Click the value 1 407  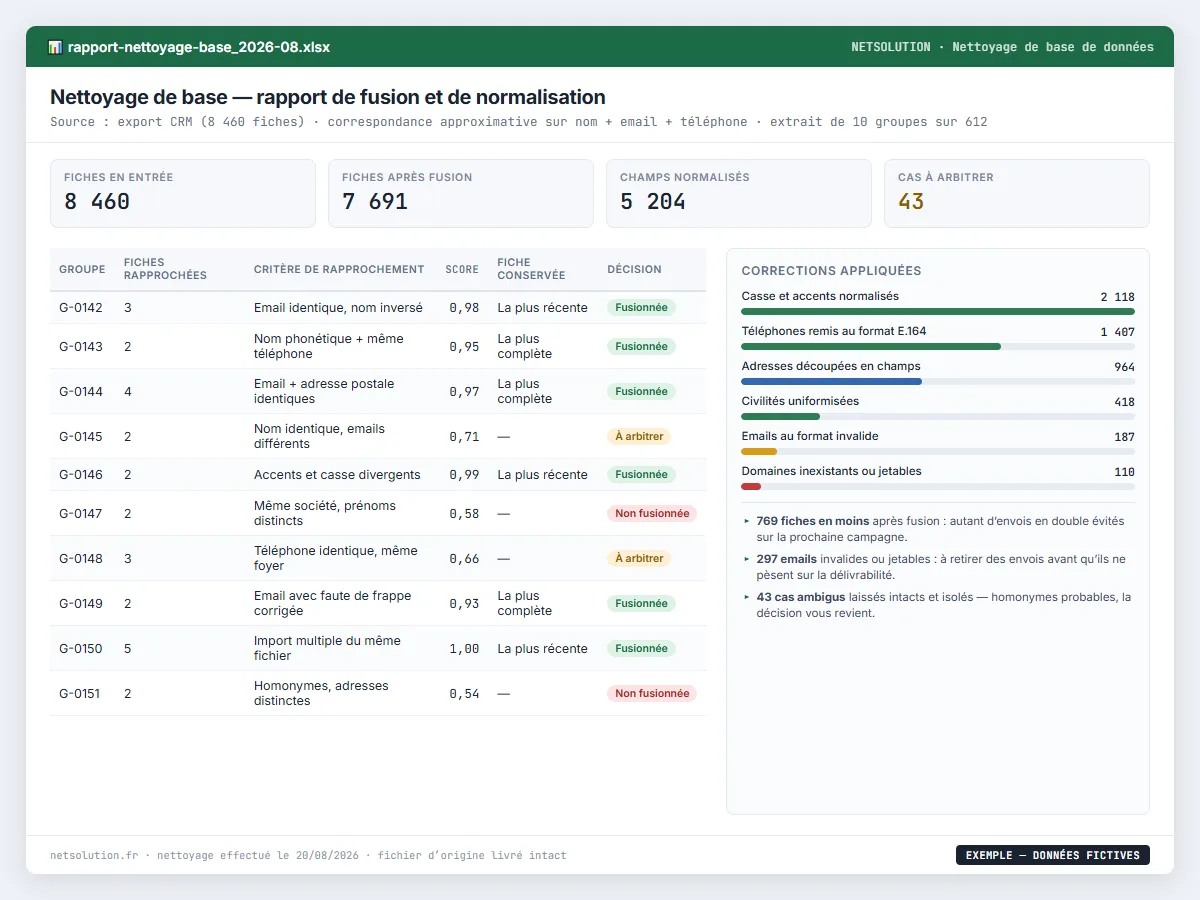(1117, 332)
